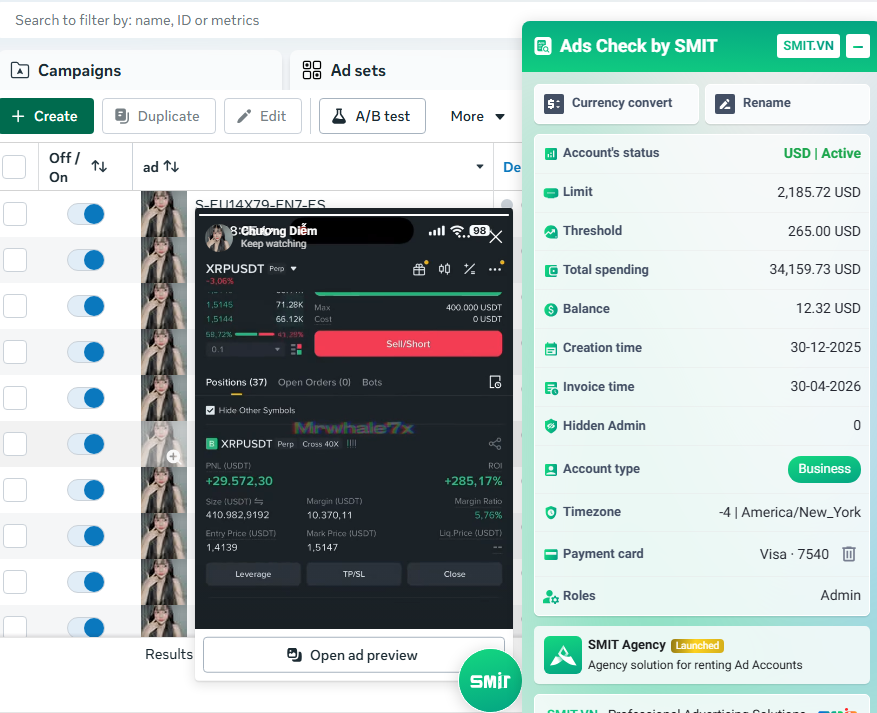The height and width of the screenshot is (713, 877).
Task: Click the red Sell/Short button
Action: [x=408, y=344]
